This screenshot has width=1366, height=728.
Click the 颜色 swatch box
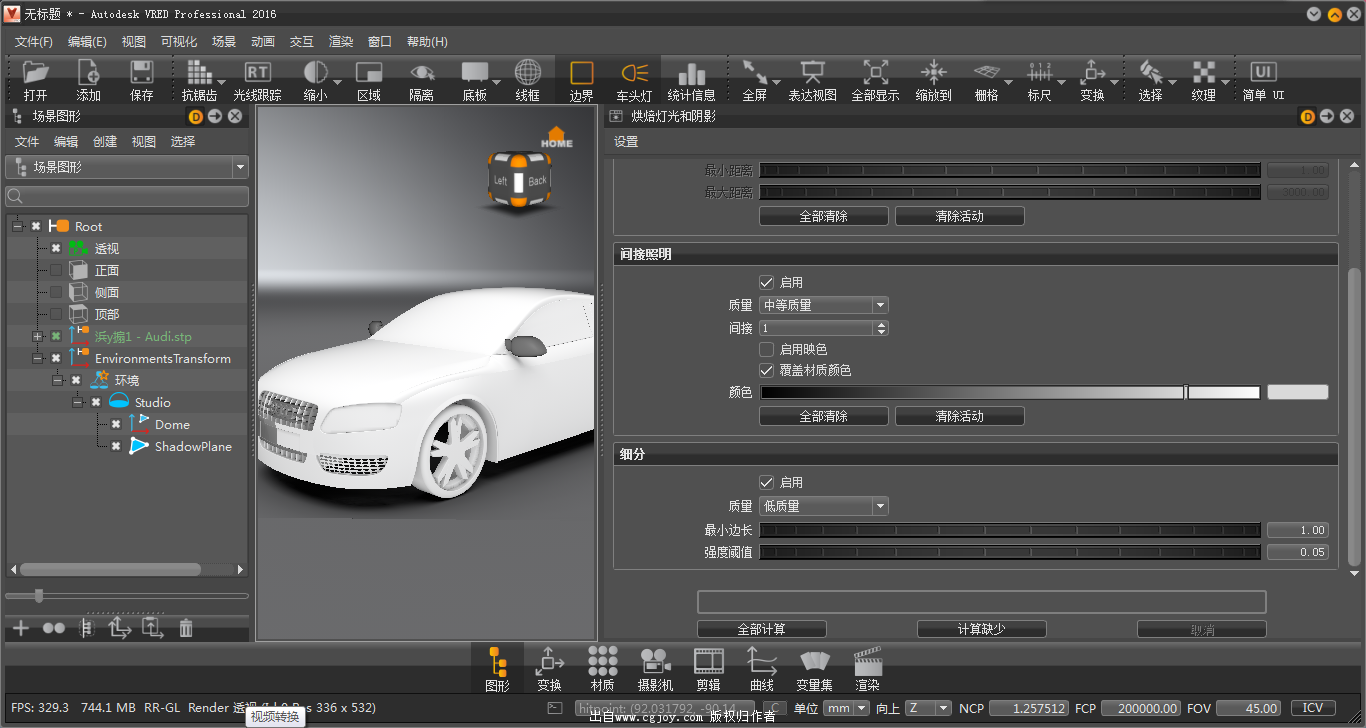pyautogui.click(x=1298, y=392)
